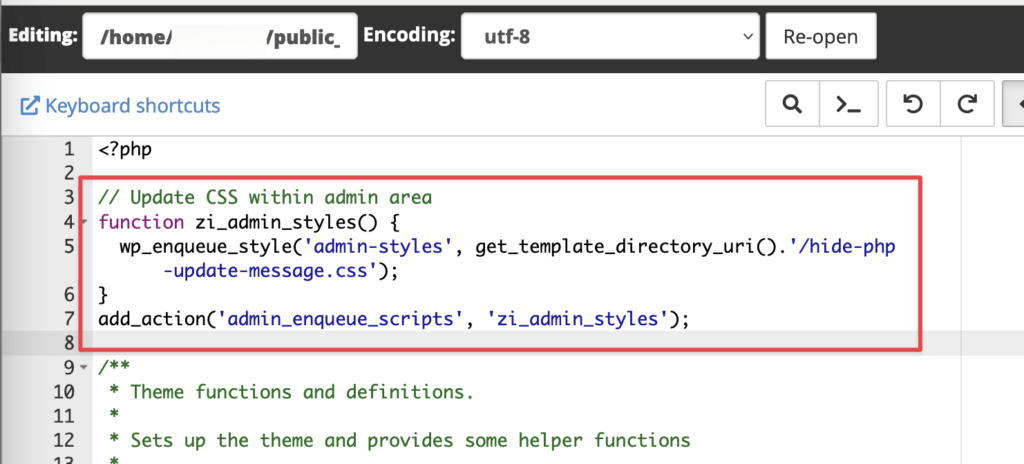Image resolution: width=1024 pixels, height=464 pixels.
Task: Open the Keyboard shortcuts link
Action: pos(120,106)
